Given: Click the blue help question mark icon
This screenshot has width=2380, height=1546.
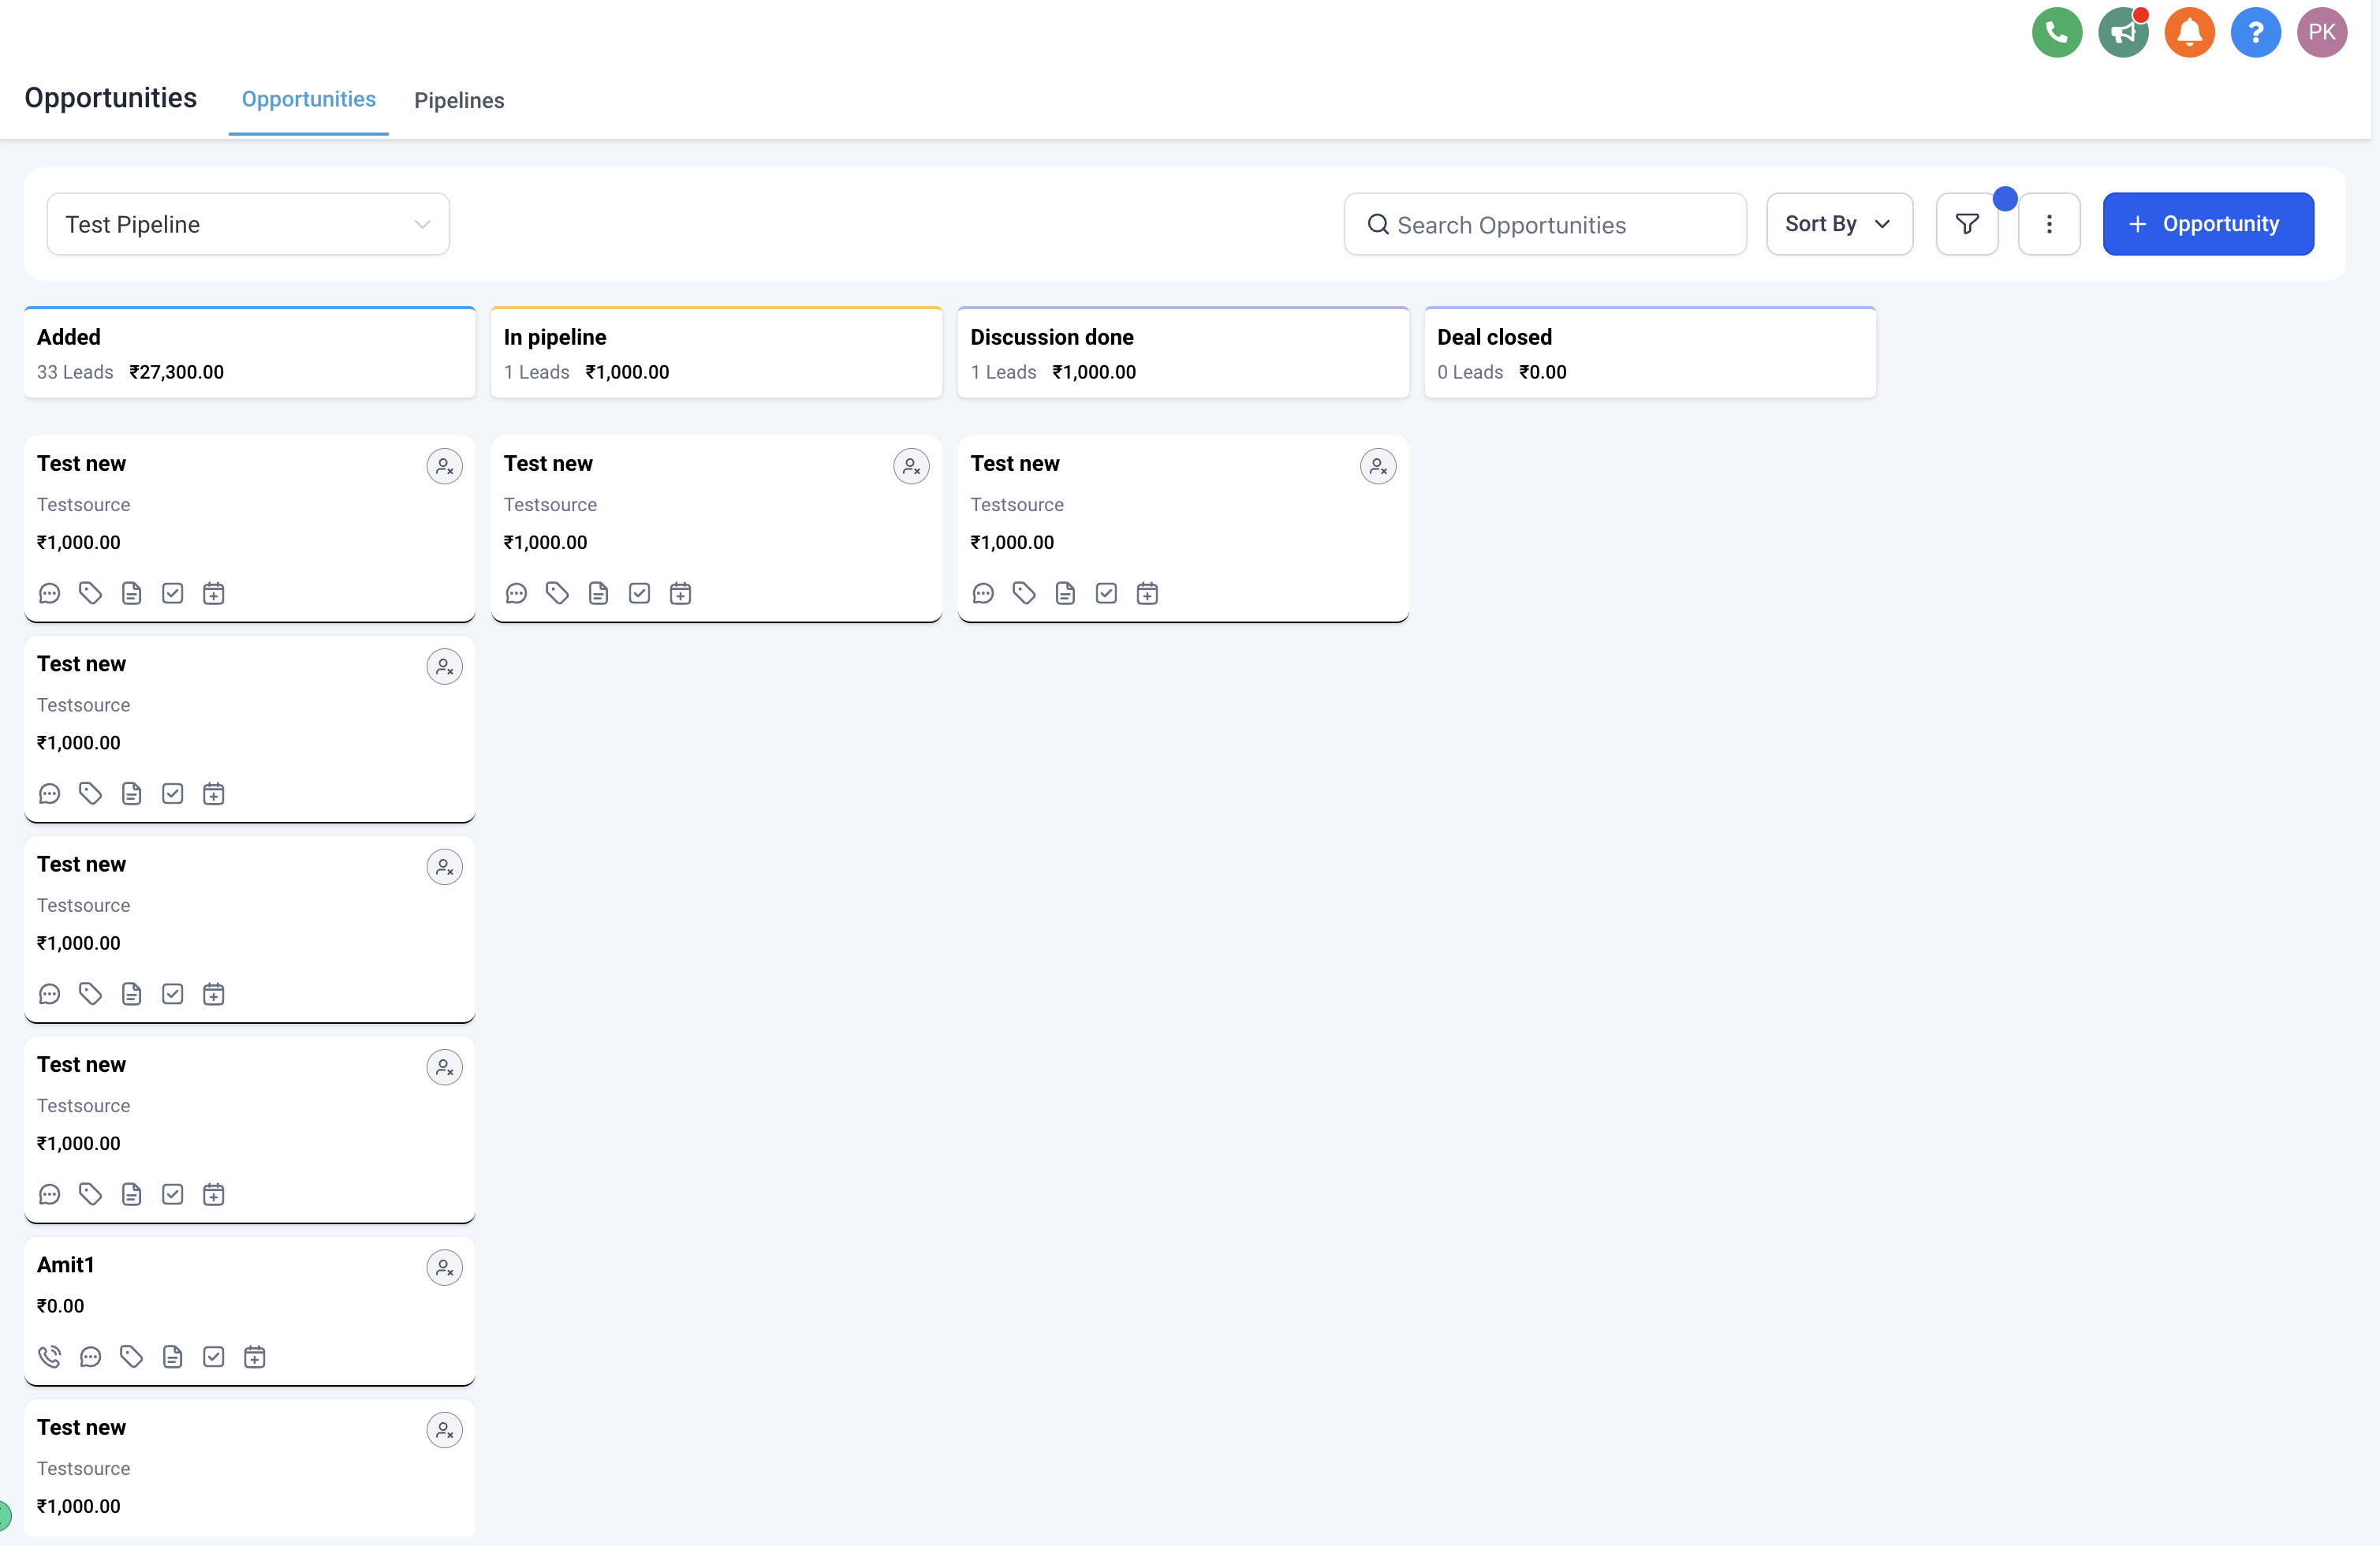Looking at the screenshot, I should pyautogui.click(x=2255, y=32).
